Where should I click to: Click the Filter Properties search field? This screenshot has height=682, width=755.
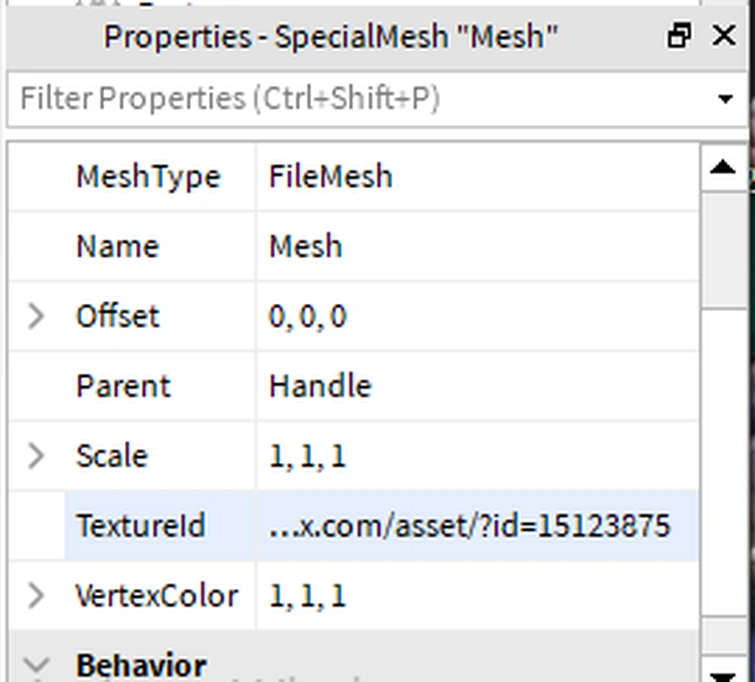(360, 99)
